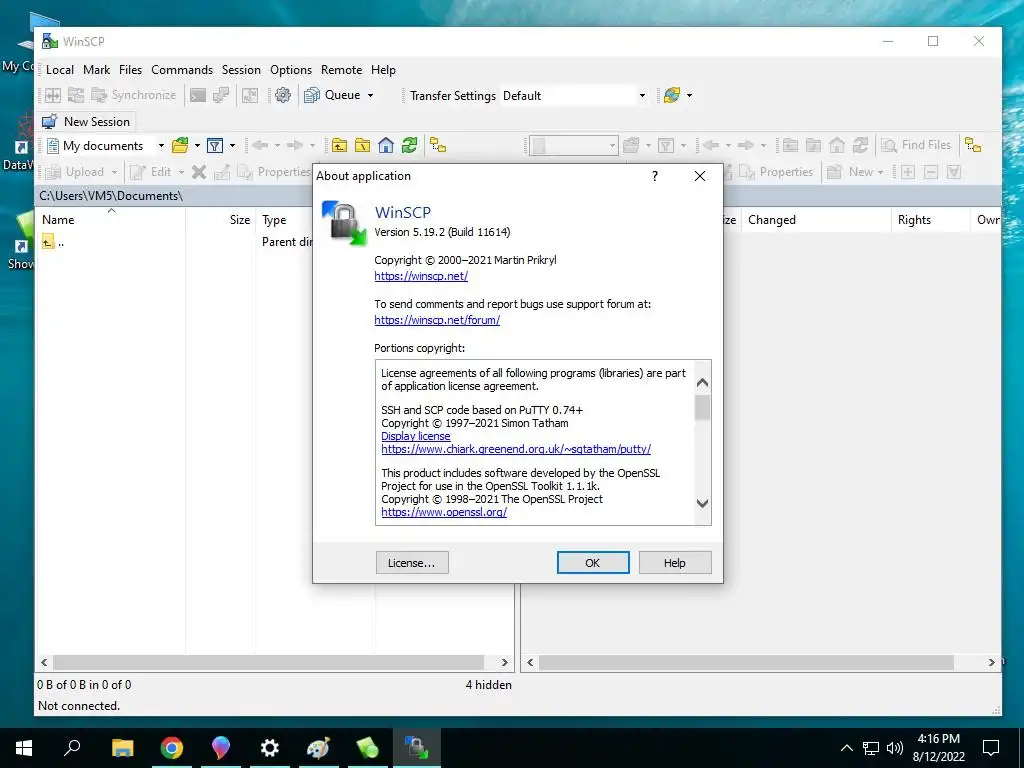
Task: Click the question mark dialog help icon
Action: 655,176
